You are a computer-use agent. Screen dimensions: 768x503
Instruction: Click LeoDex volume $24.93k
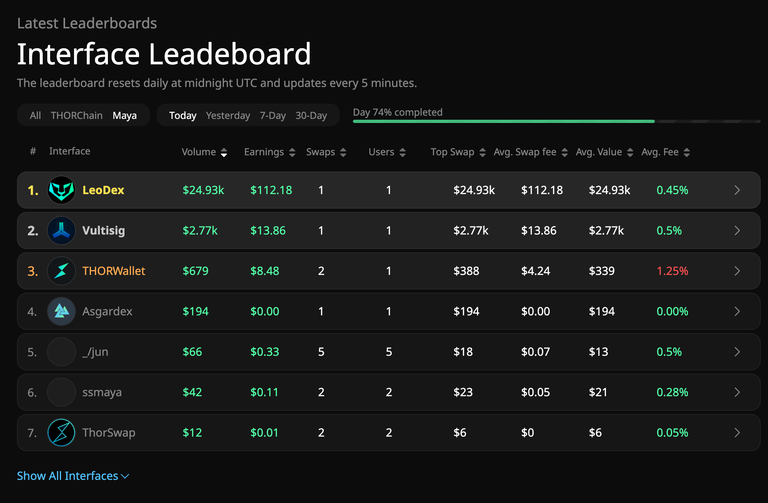(203, 190)
